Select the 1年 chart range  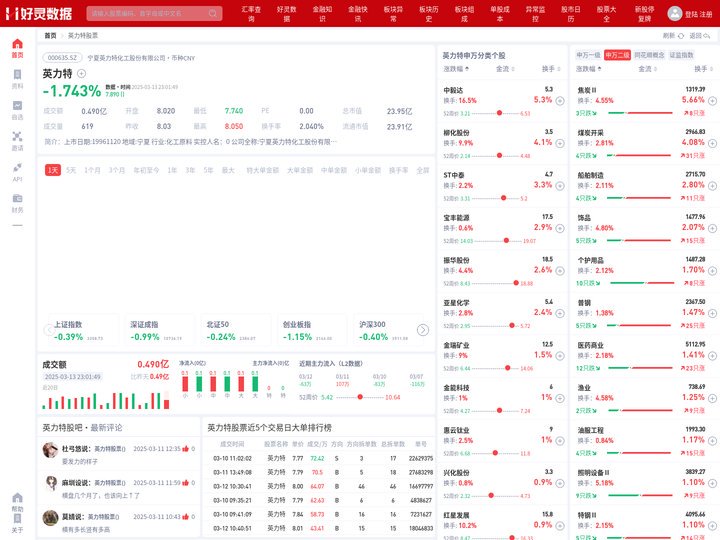172,170
